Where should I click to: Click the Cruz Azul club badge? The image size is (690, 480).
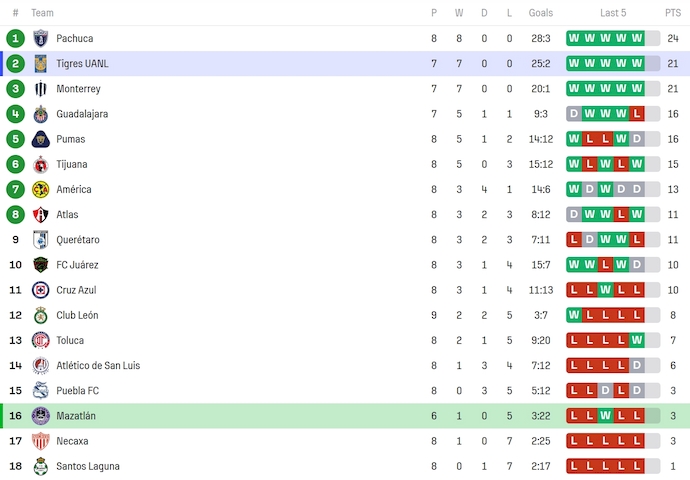tap(41, 290)
